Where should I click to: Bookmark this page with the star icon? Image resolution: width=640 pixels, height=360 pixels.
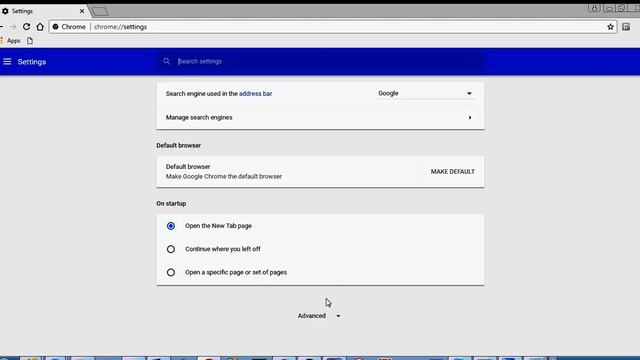[610, 27]
